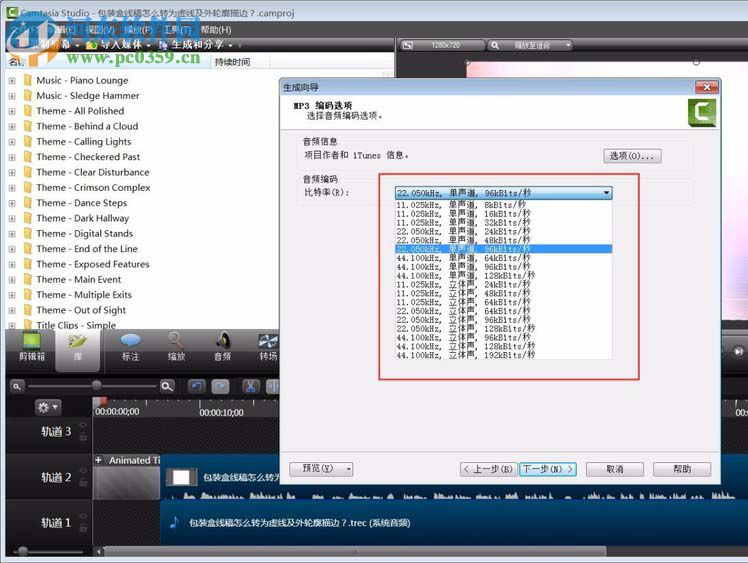This screenshot has height=563, width=748.
Task: Select the system audio clip on track 1
Action: (453, 522)
